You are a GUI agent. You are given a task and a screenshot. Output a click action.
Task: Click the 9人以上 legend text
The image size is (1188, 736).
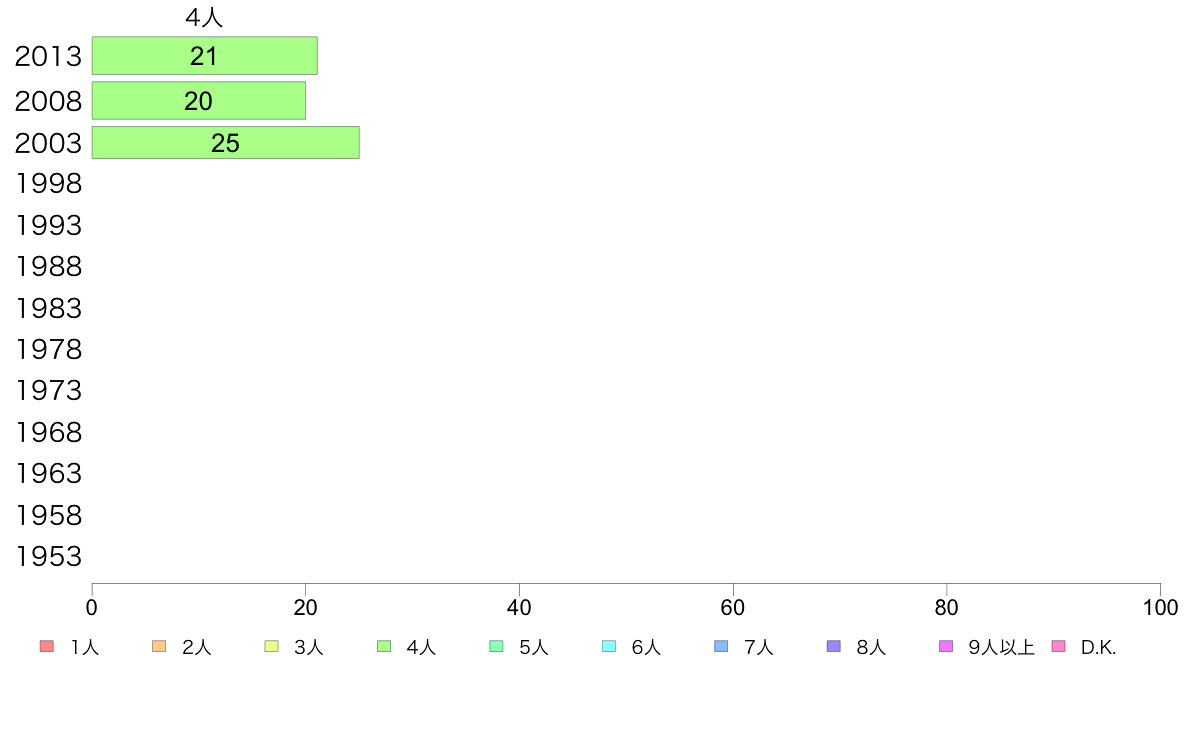click(1002, 647)
